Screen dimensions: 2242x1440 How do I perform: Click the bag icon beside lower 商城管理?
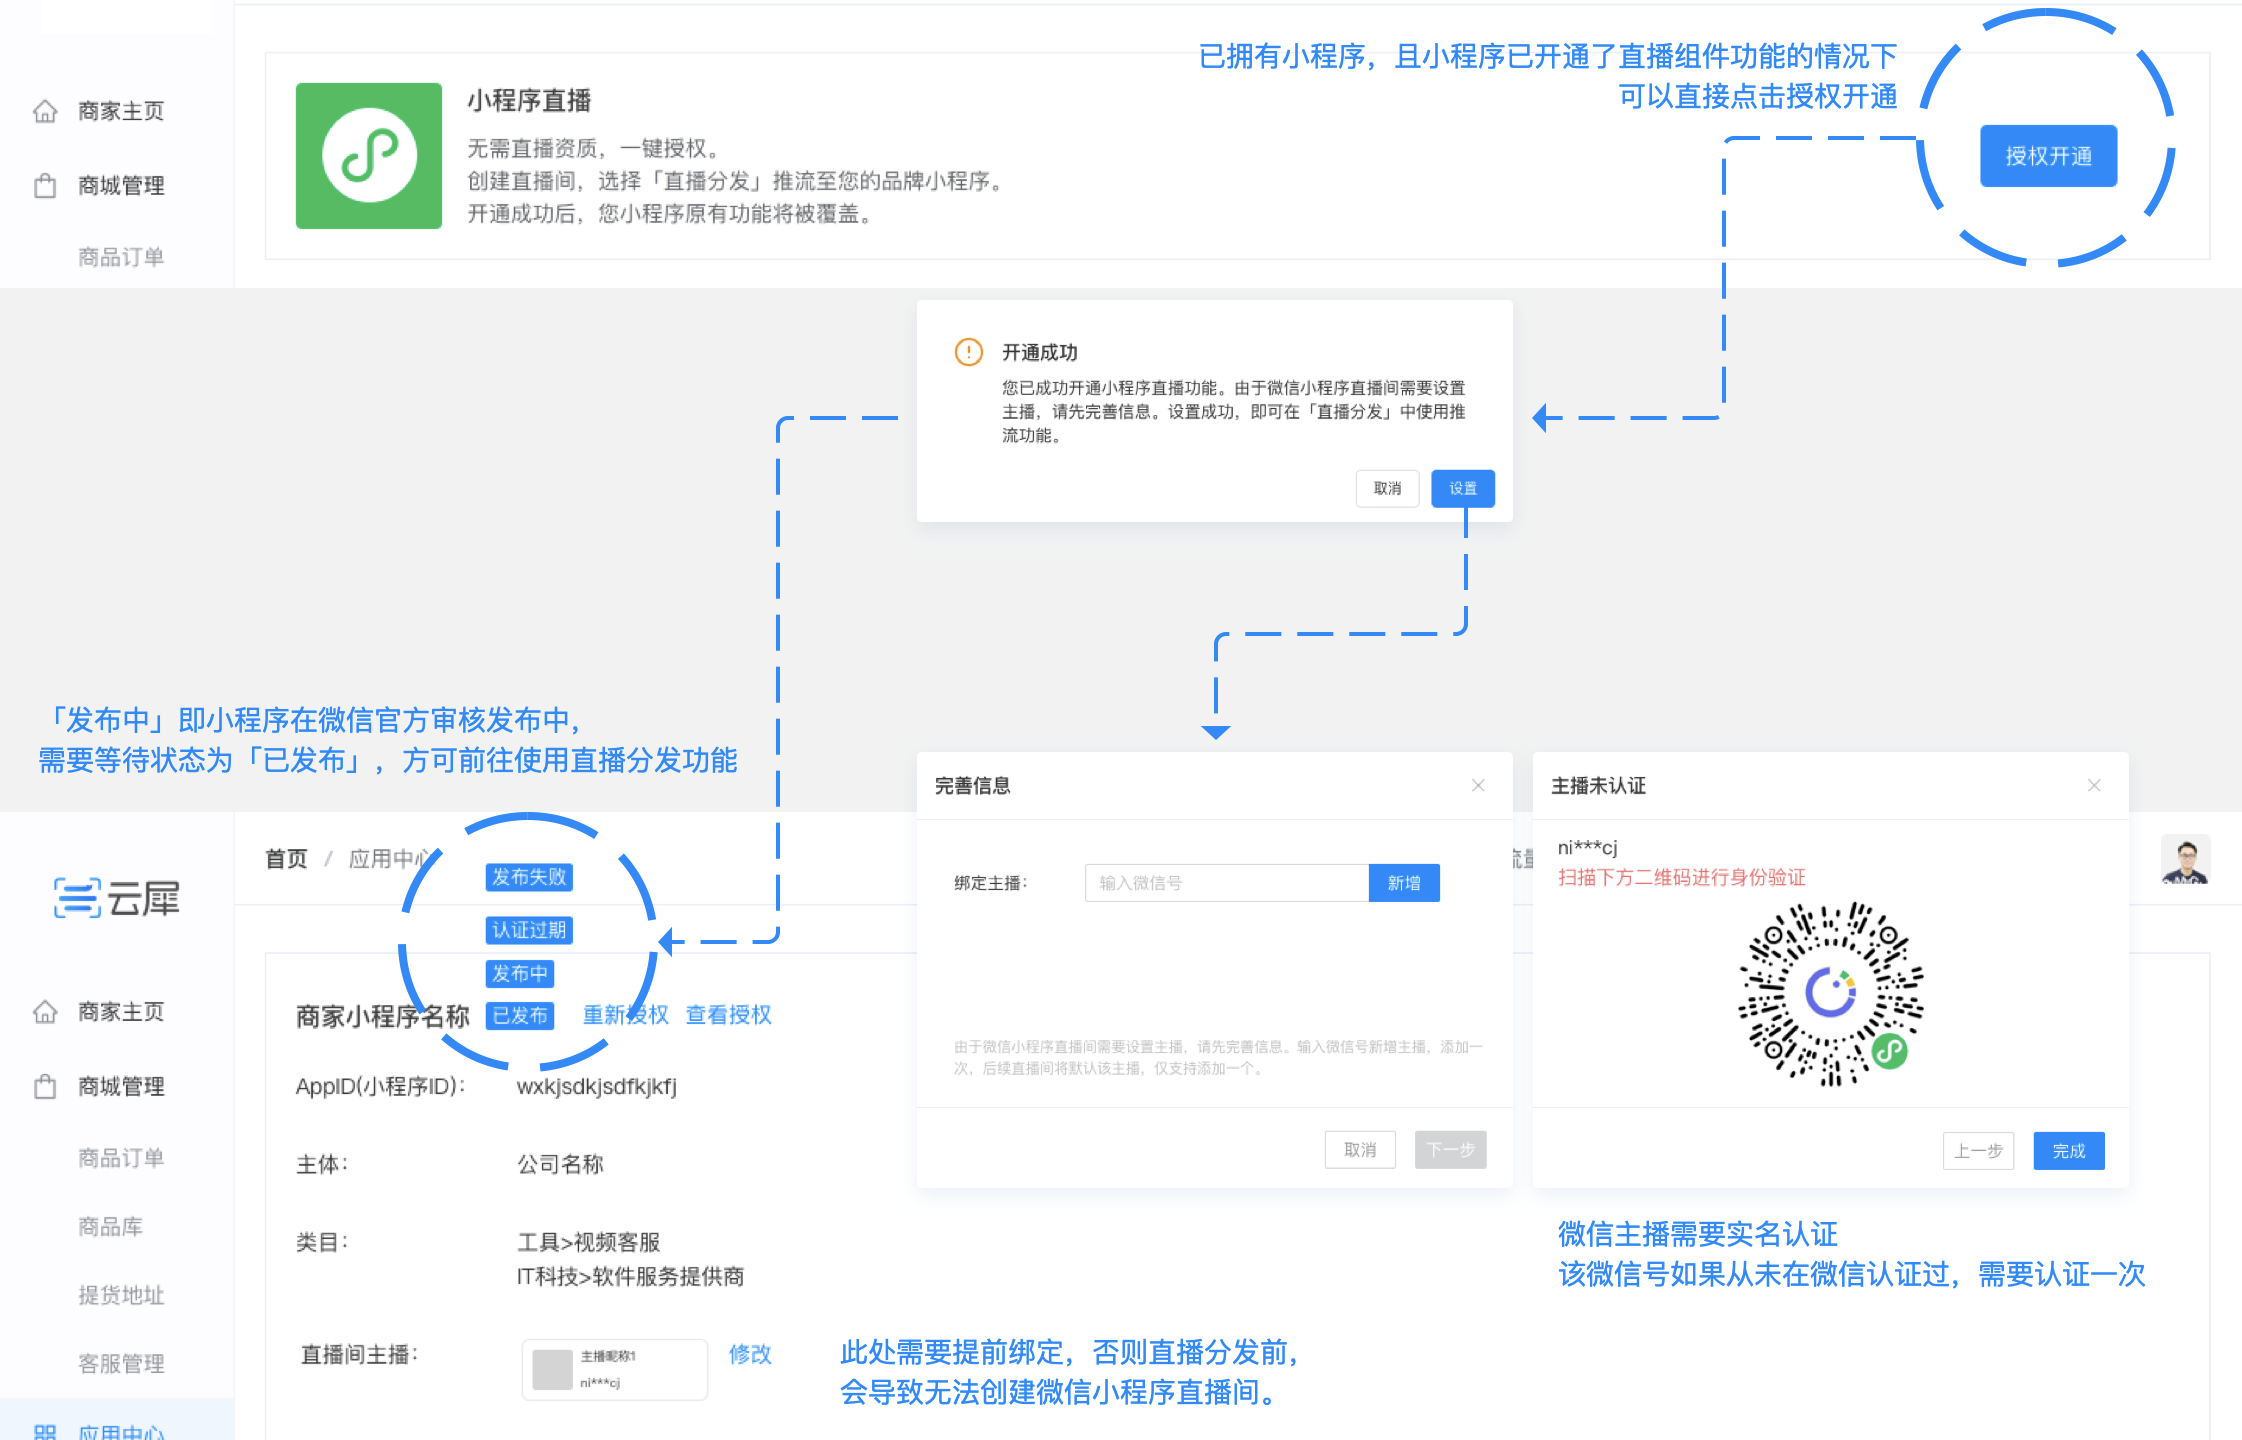45,1086
